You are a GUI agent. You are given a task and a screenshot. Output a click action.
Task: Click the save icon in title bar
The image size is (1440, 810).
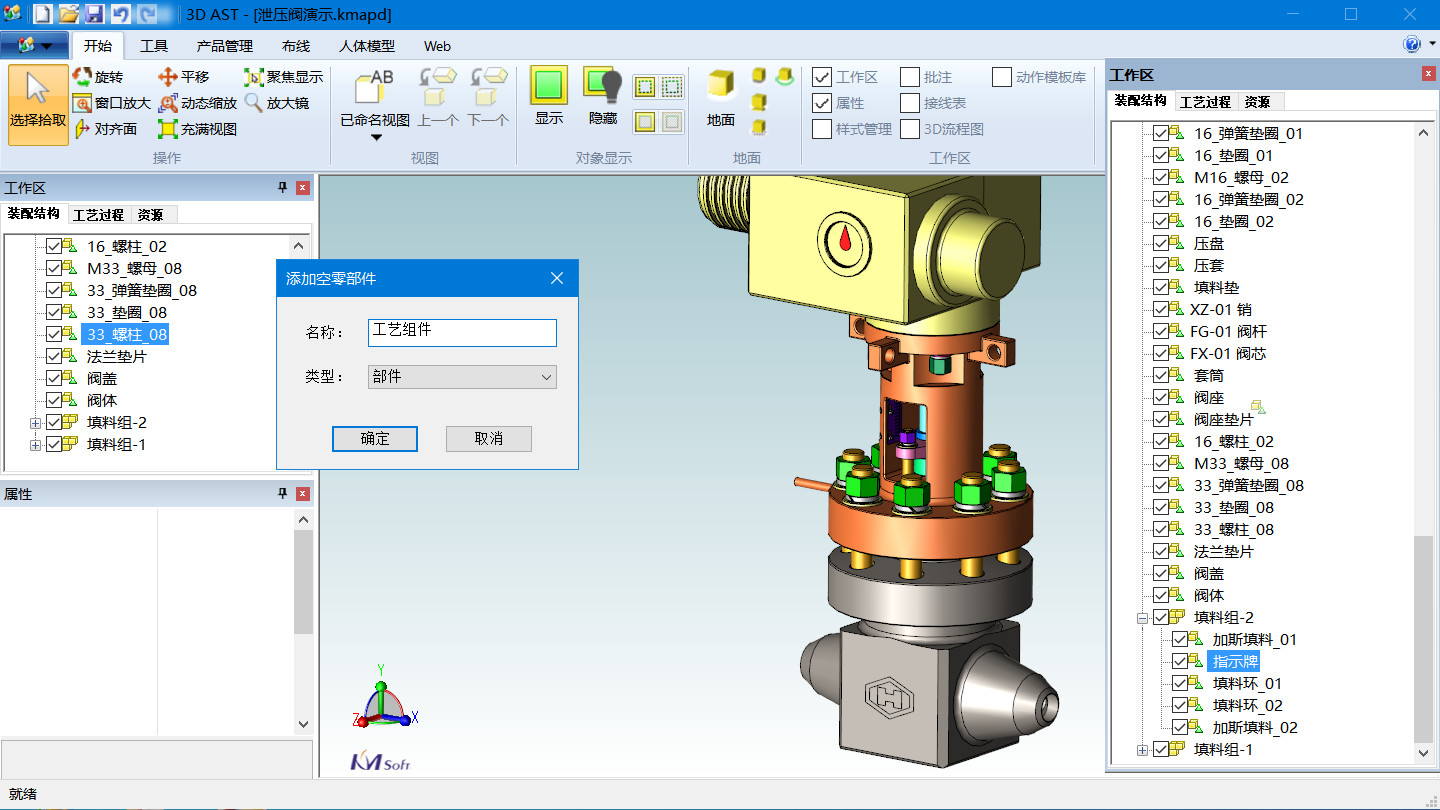coord(95,14)
